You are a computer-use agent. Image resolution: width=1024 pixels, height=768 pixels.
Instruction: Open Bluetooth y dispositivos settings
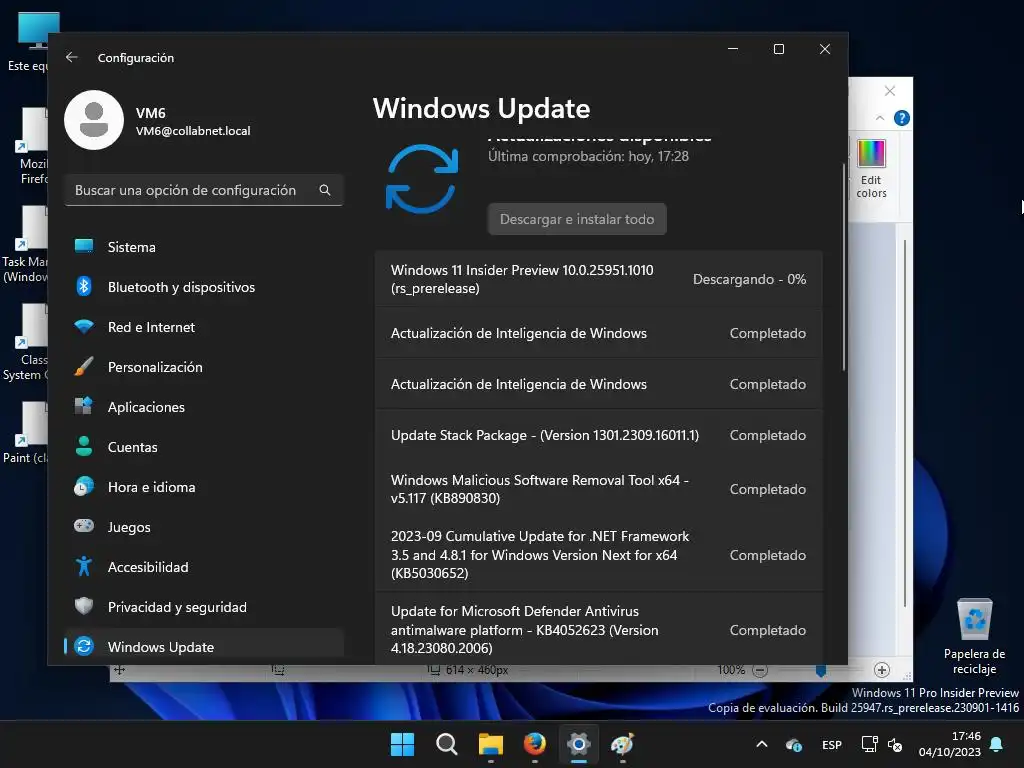pos(204,287)
